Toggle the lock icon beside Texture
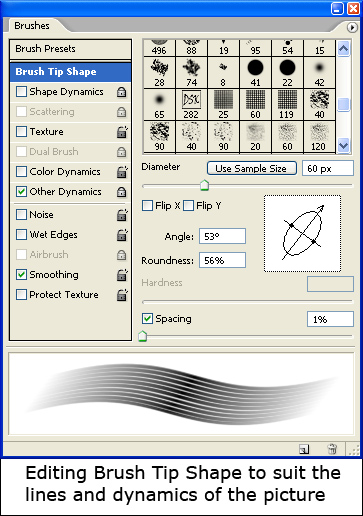 [122, 132]
